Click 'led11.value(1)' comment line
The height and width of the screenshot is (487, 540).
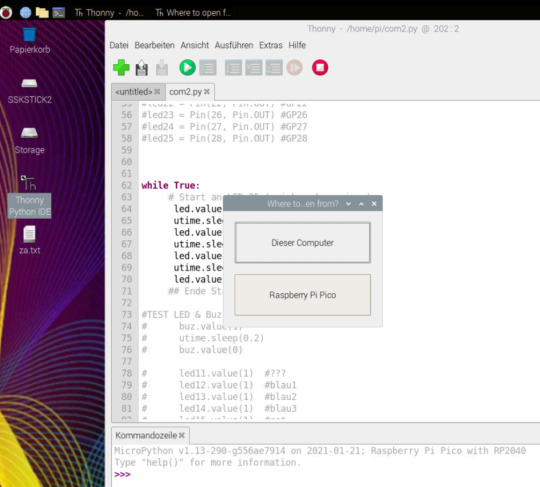click(x=216, y=373)
